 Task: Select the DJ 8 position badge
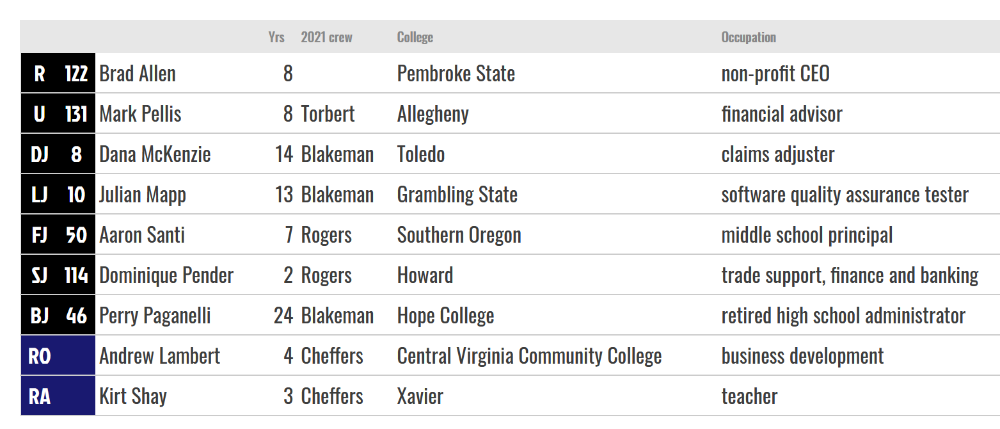[58, 154]
